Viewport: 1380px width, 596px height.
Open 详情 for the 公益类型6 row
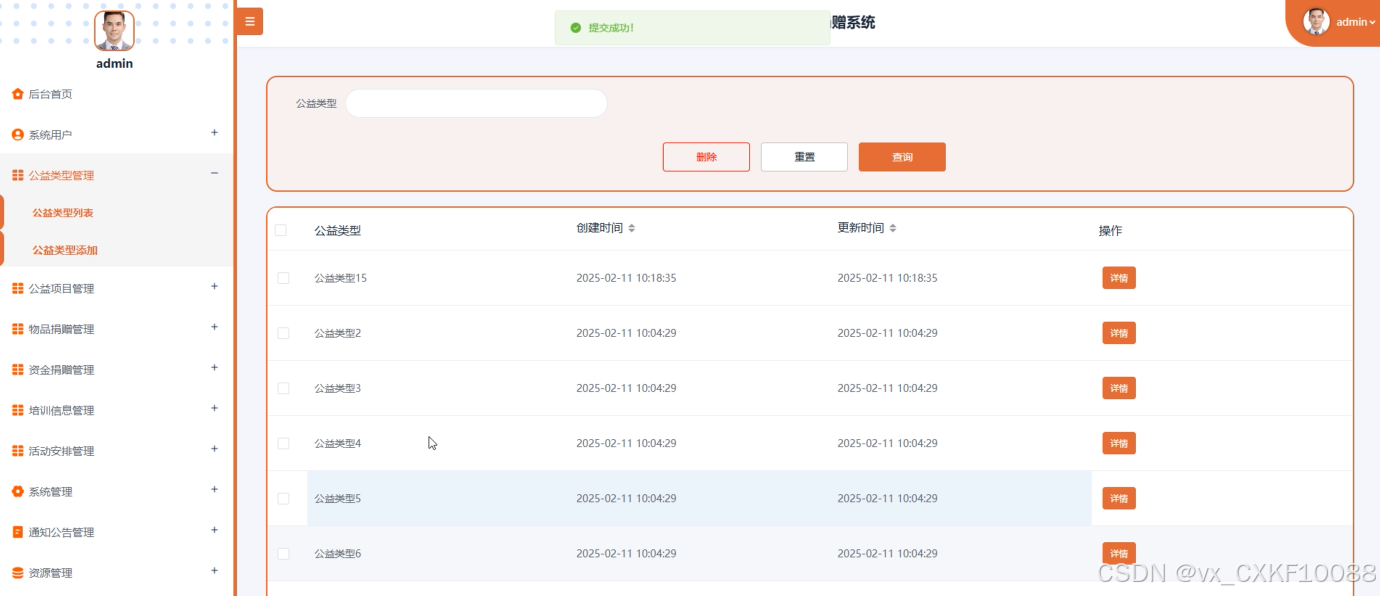click(1119, 553)
